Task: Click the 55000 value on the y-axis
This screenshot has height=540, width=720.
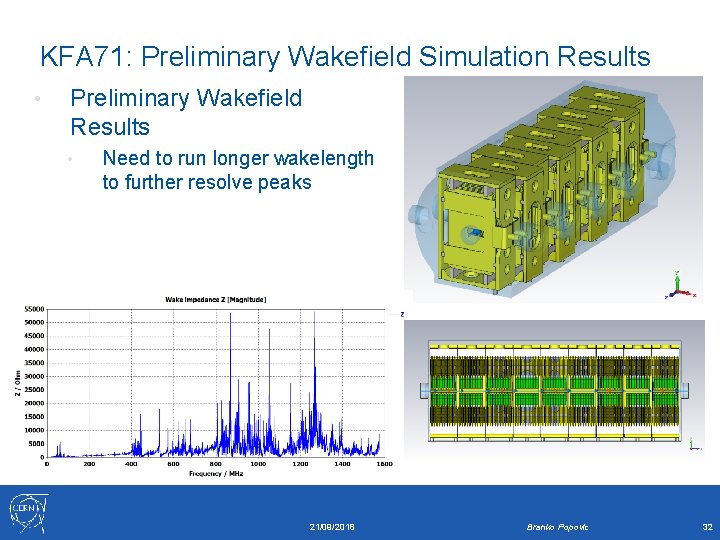Action: click(35, 309)
